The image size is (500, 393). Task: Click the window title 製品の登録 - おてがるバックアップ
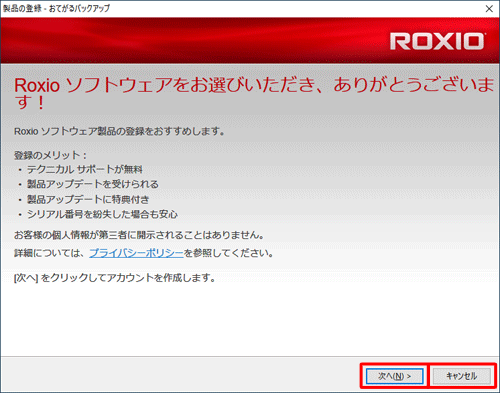pyautogui.click(x=56, y=8)
